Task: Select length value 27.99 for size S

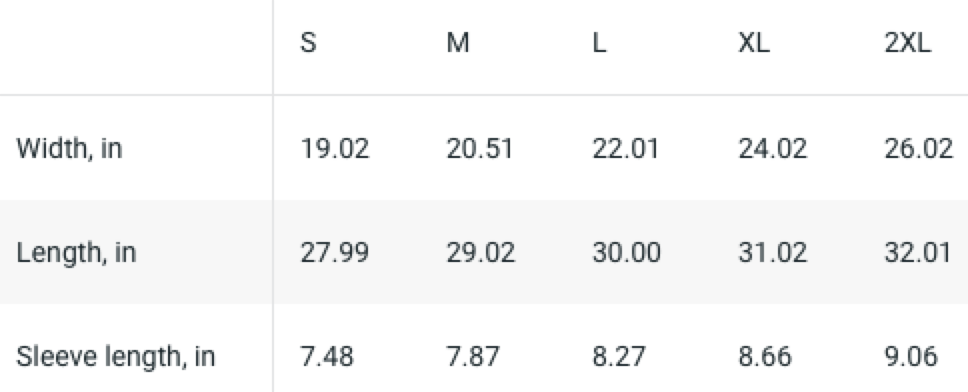Action: tap(335, 252)
